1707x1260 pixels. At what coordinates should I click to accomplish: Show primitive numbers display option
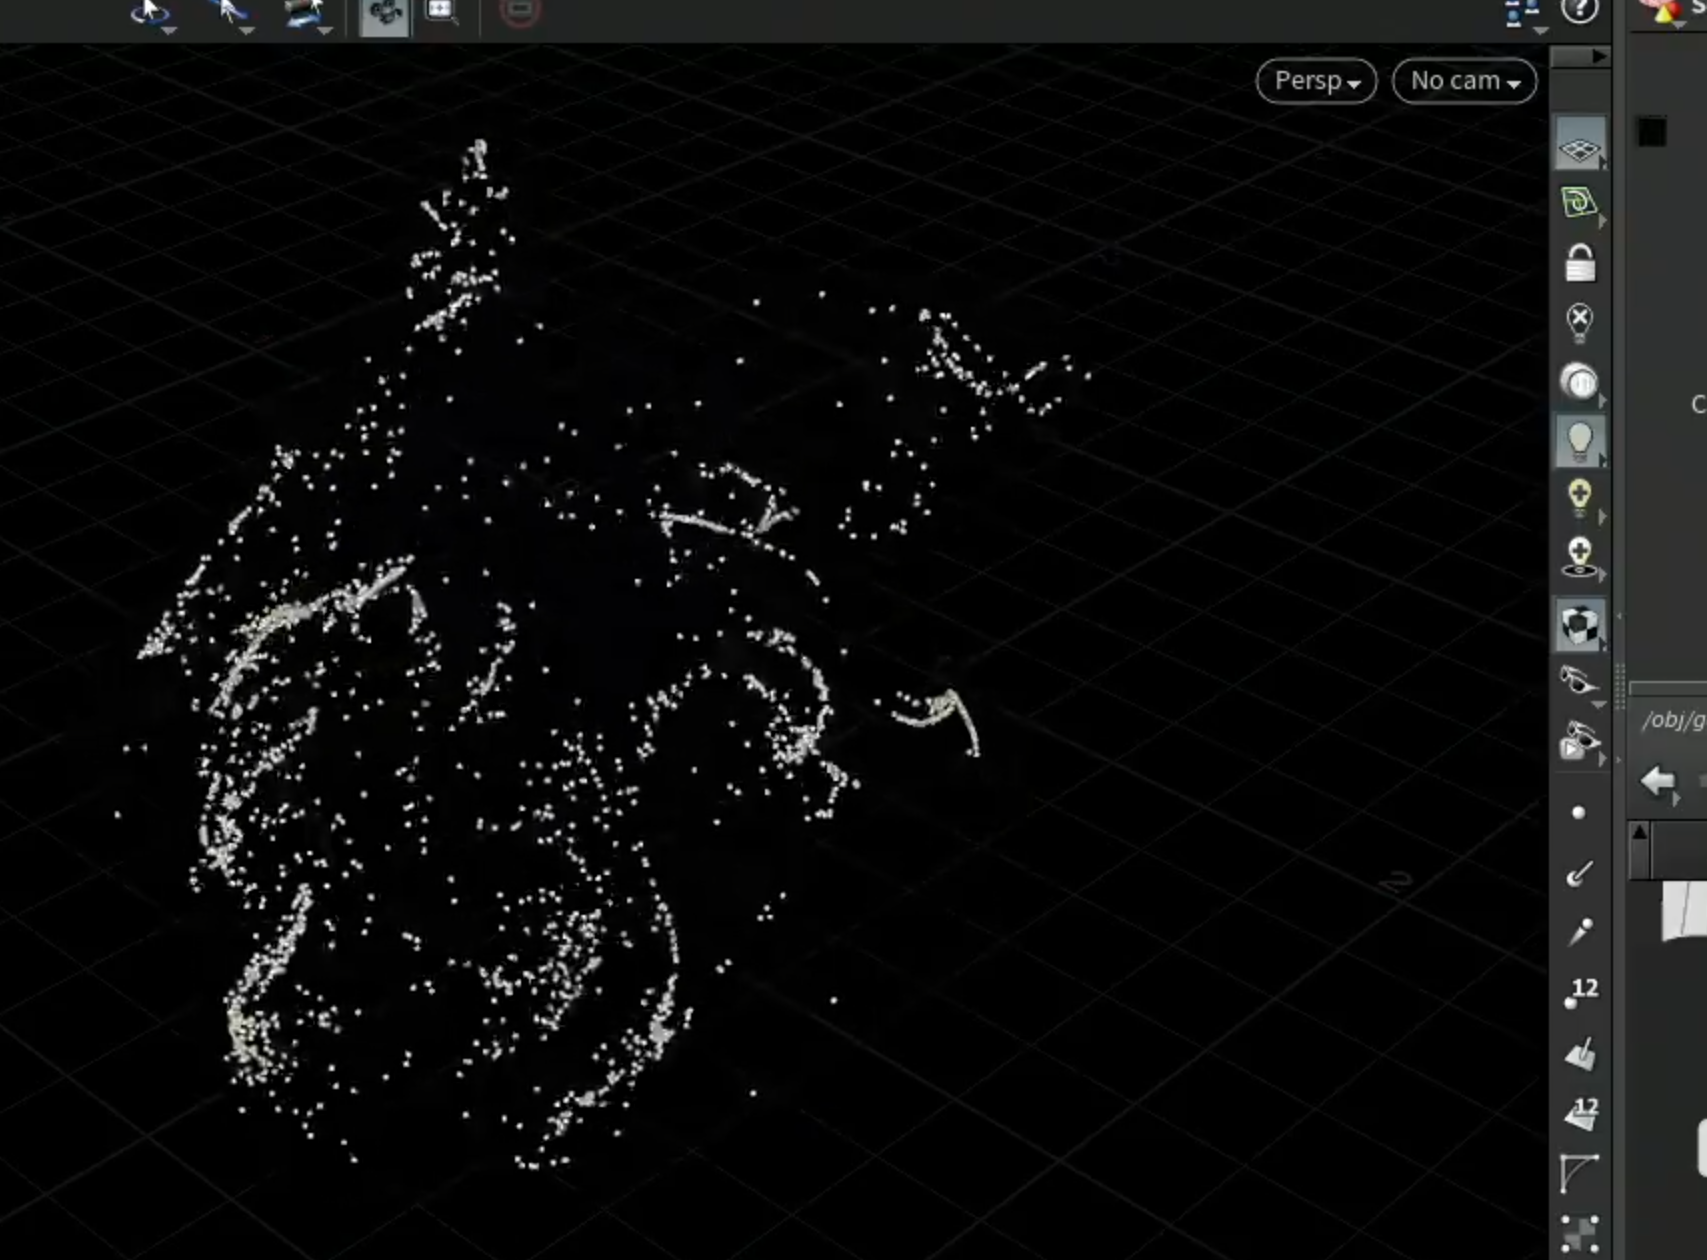pyautogui.click(x=1581, y=1112)
